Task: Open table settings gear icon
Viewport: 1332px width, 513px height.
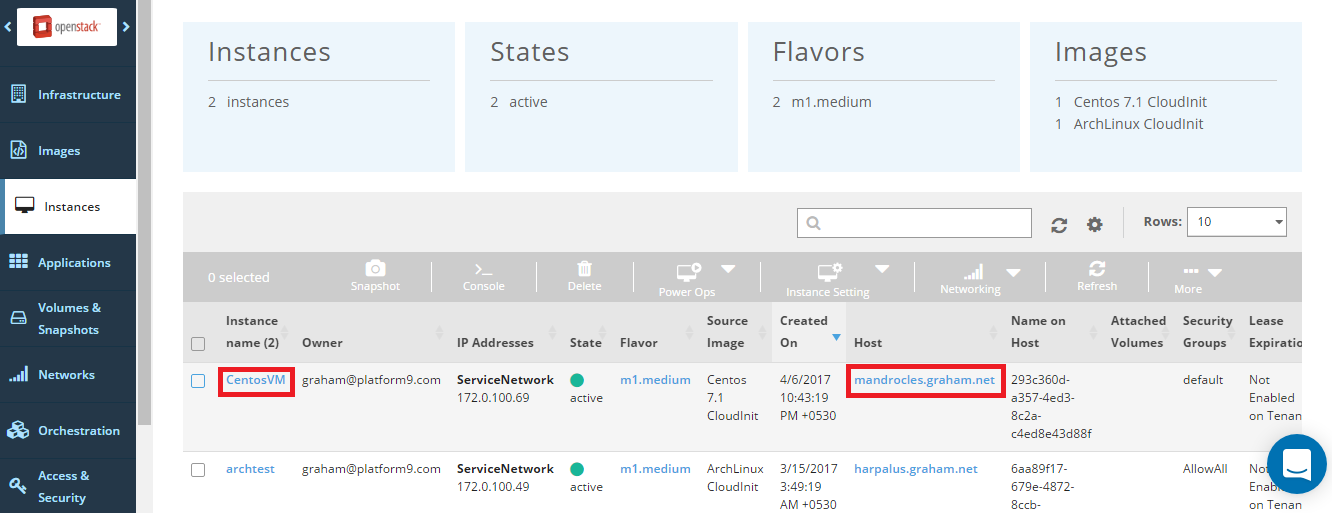Action: [1095, 225]
